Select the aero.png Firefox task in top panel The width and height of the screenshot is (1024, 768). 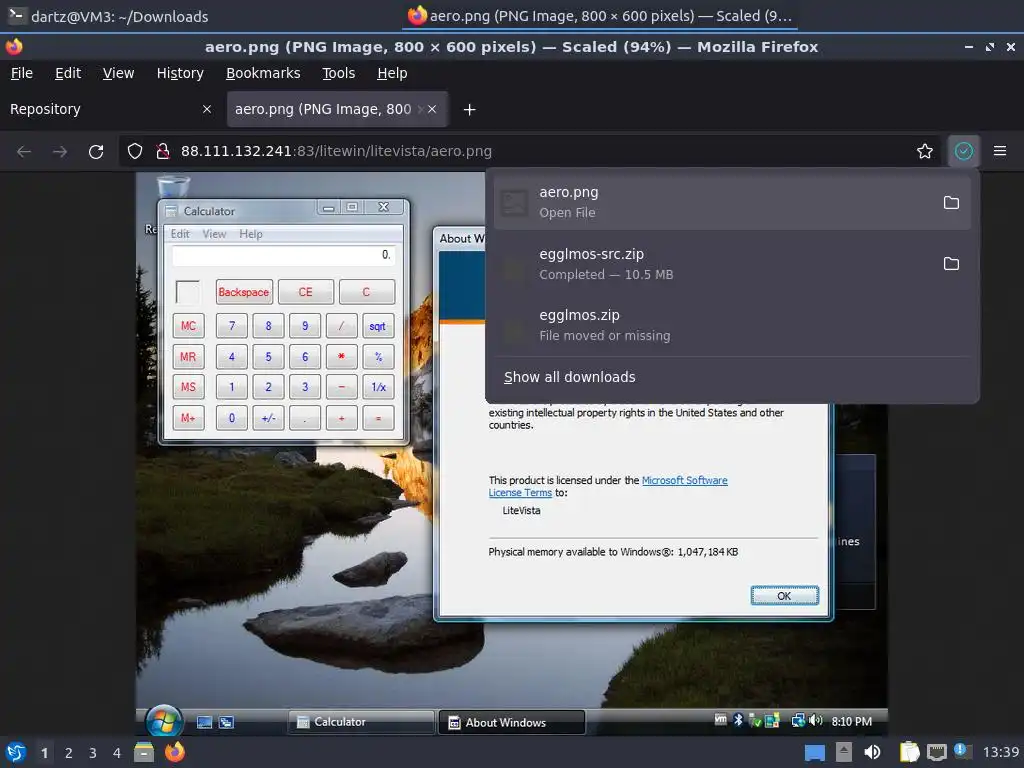click(600, 16)
